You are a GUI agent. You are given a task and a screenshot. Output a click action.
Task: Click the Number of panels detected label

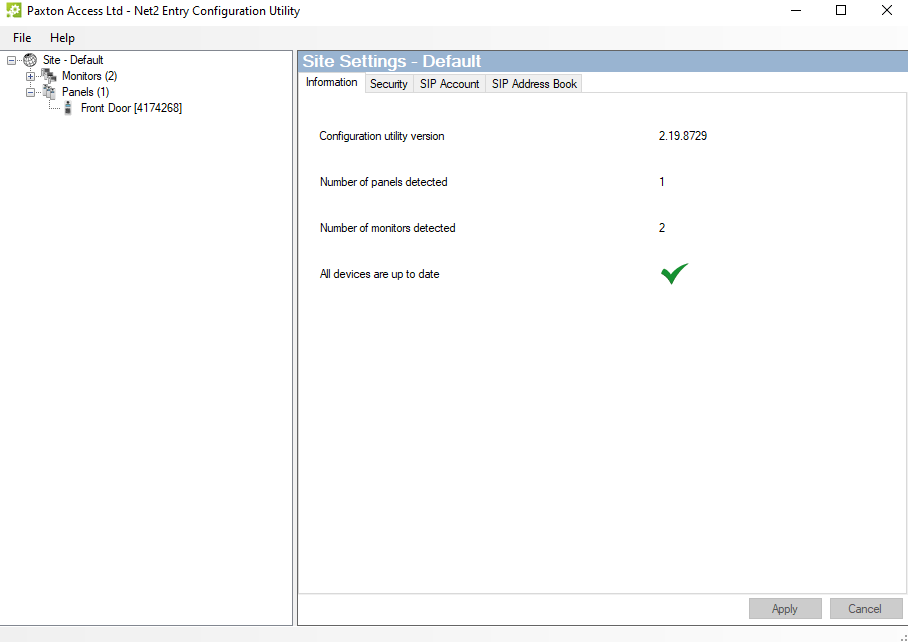(383, 182)
